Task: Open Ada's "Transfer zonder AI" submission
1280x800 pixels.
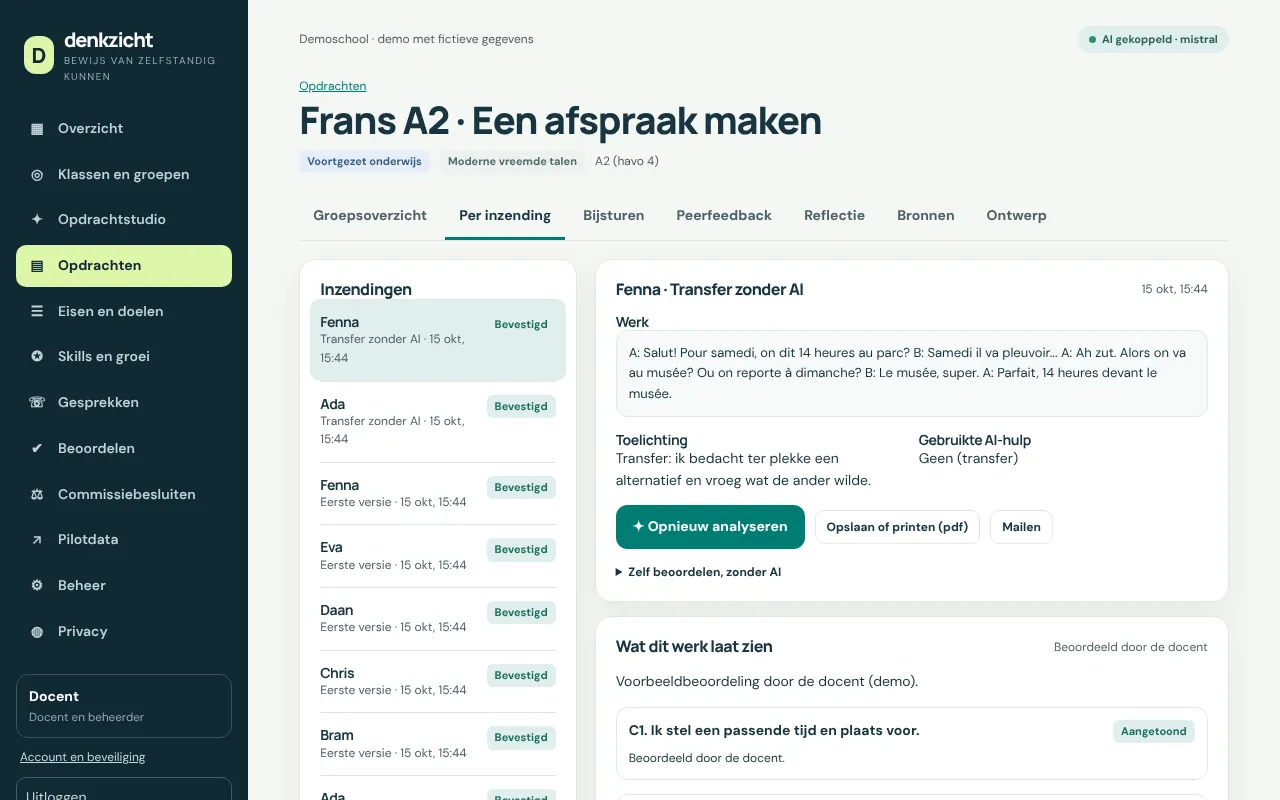Action: pyautogui.click(x=438, y=421)
